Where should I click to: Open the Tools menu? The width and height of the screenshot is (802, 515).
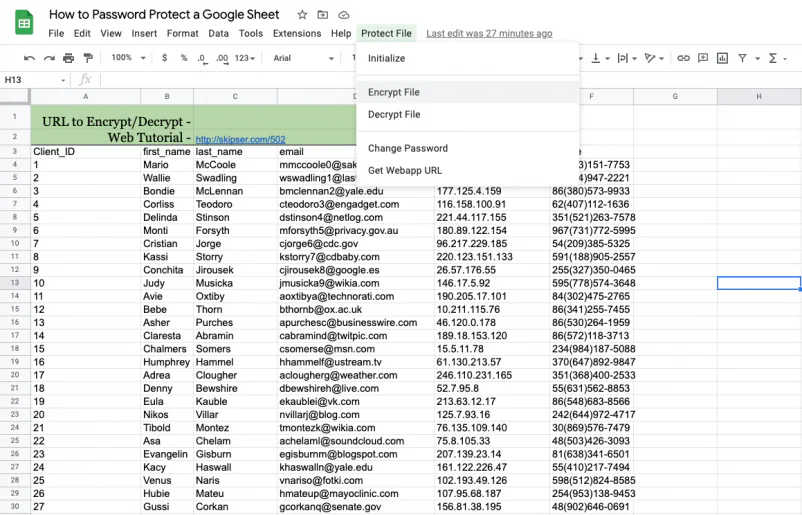coord(251,33)
